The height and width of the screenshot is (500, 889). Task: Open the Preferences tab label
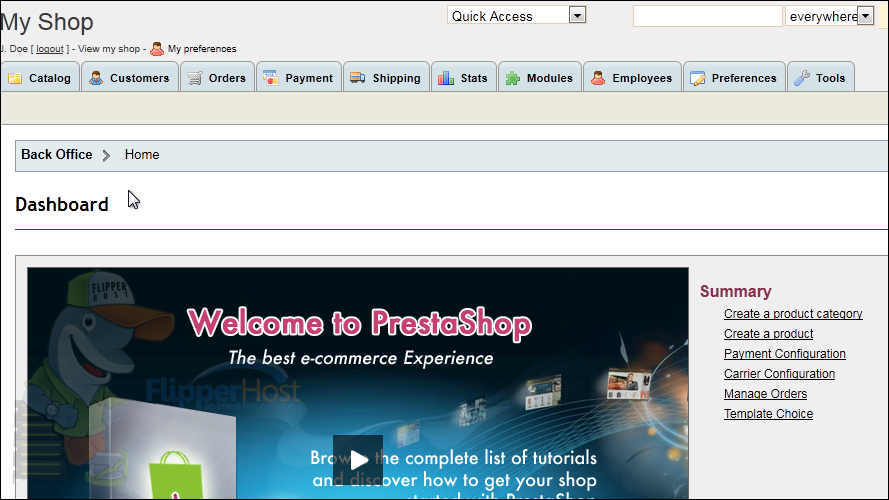point(744,78)
